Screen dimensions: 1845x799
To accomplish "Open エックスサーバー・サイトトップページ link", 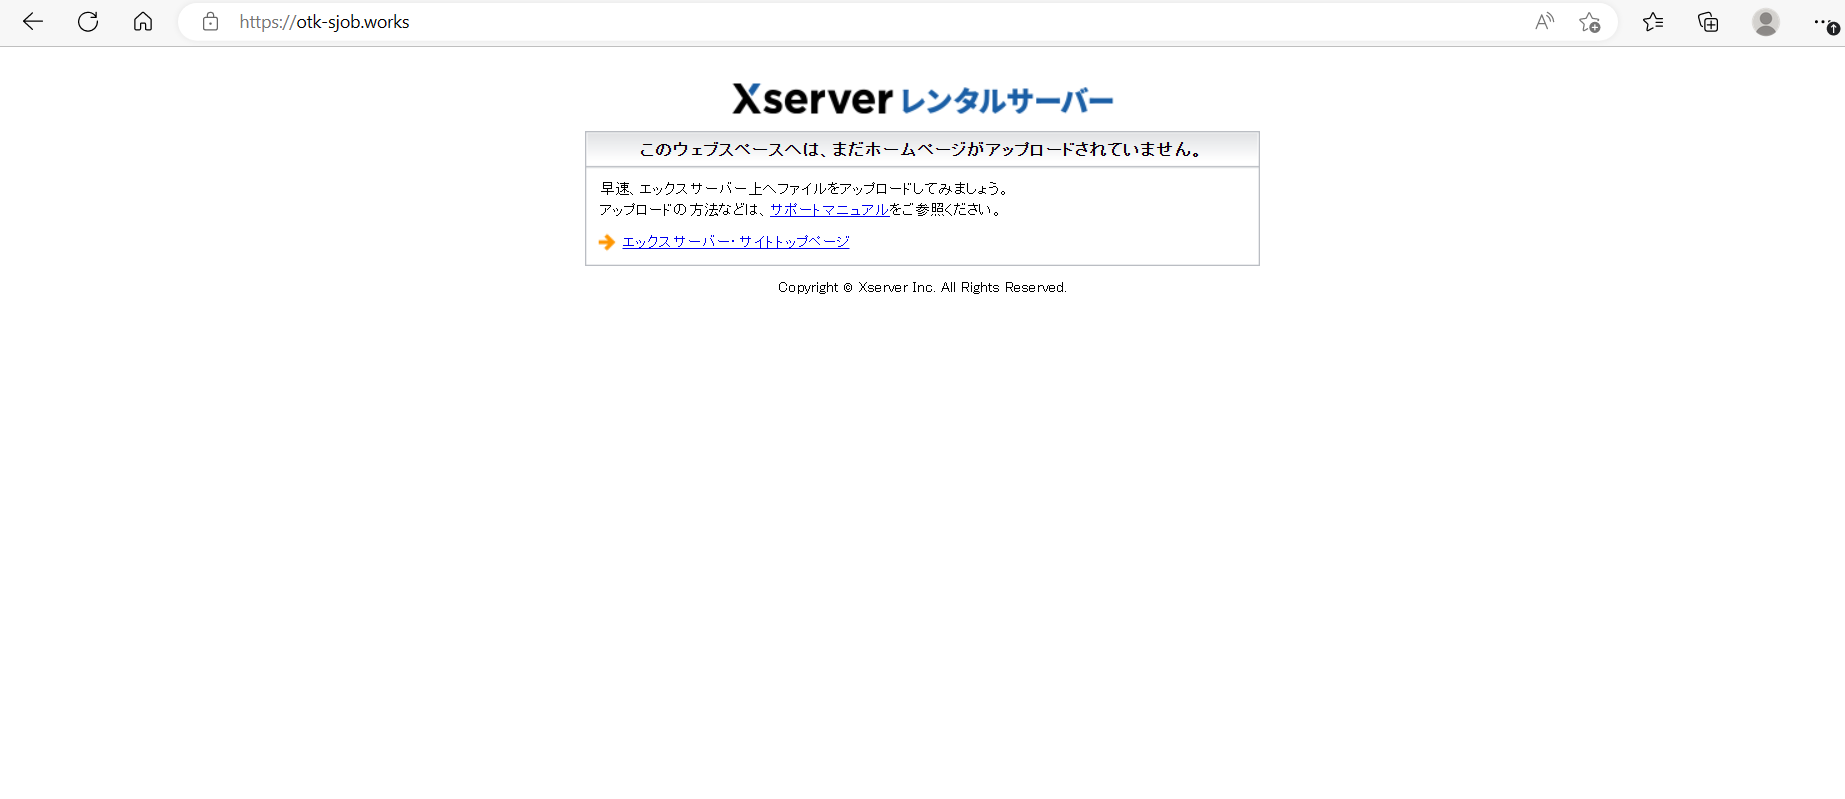I will click(x=736, y=242).
